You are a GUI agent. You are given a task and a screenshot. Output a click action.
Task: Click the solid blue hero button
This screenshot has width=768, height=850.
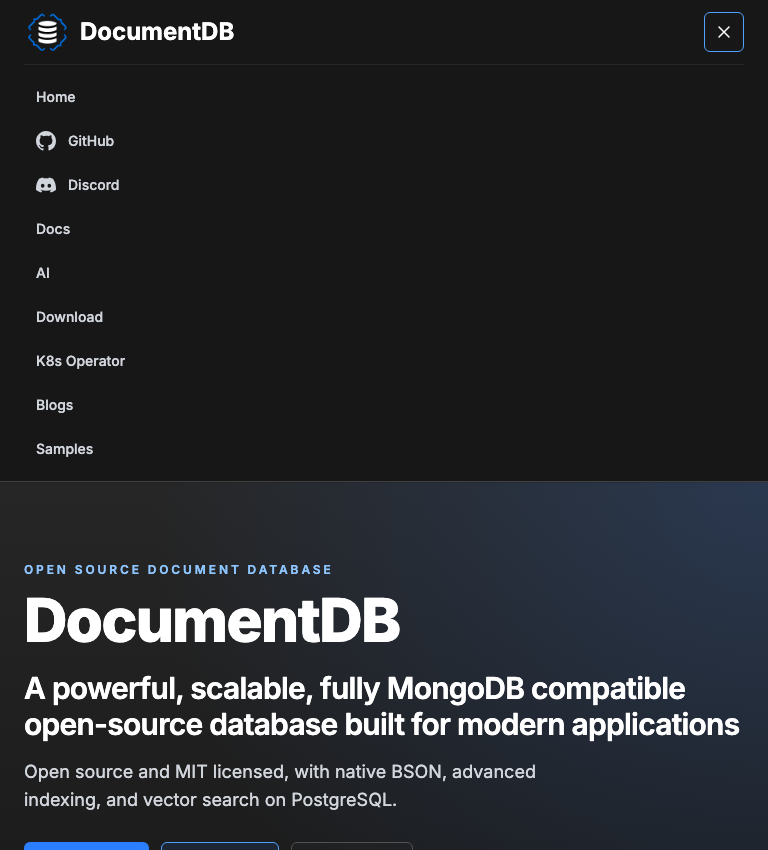pyautogui.click(x=86, y=846)
